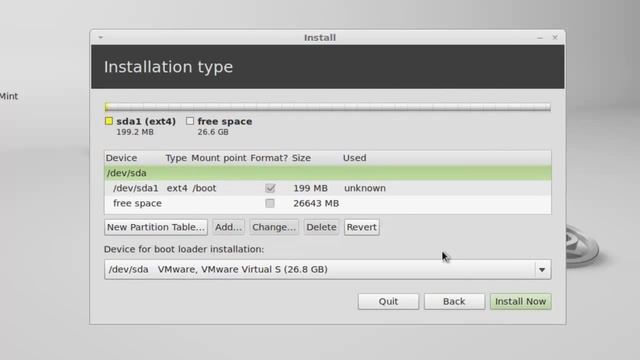Click the Mount point column header

219,158
